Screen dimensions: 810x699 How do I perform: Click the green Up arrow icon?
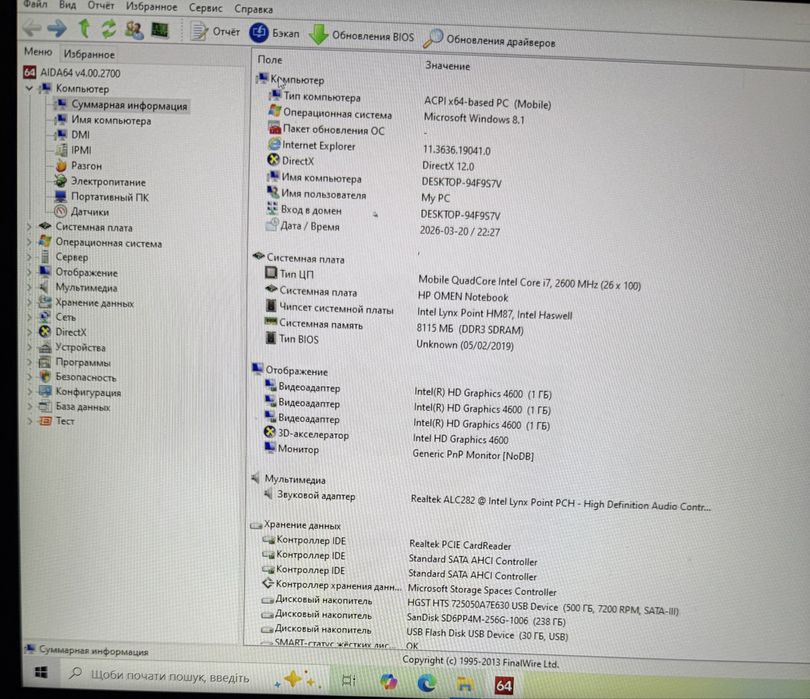(x=84, y=28)
